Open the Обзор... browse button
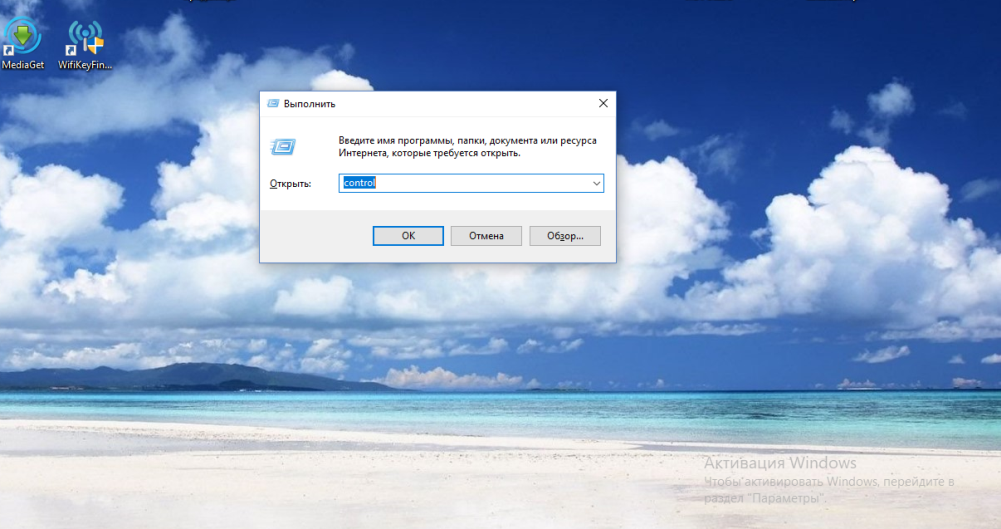 (x=565, y=235)
